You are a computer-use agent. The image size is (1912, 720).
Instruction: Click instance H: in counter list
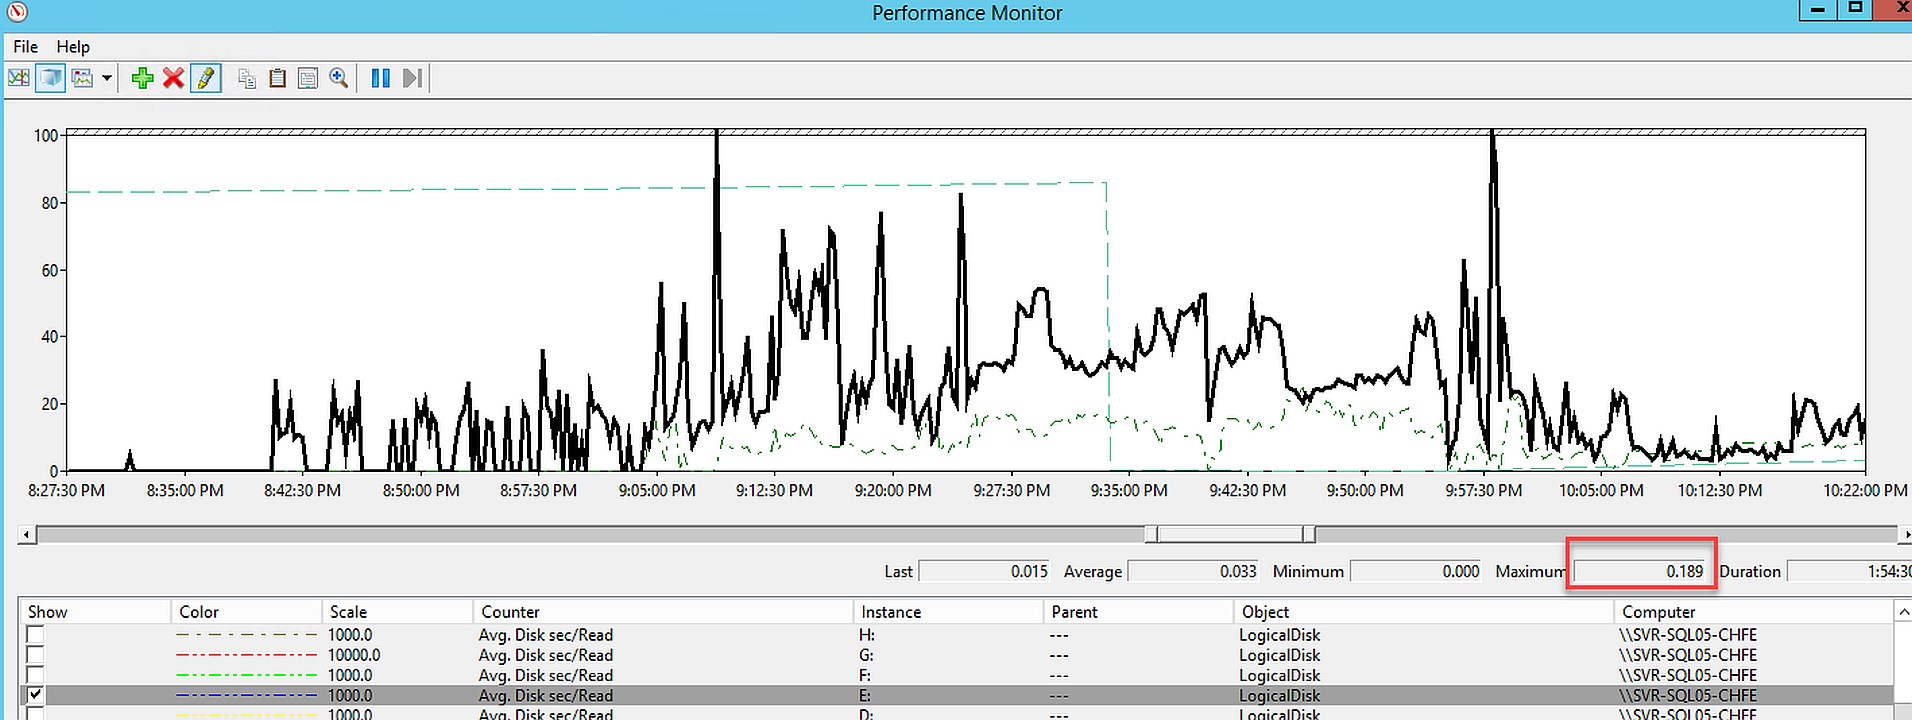867,635
